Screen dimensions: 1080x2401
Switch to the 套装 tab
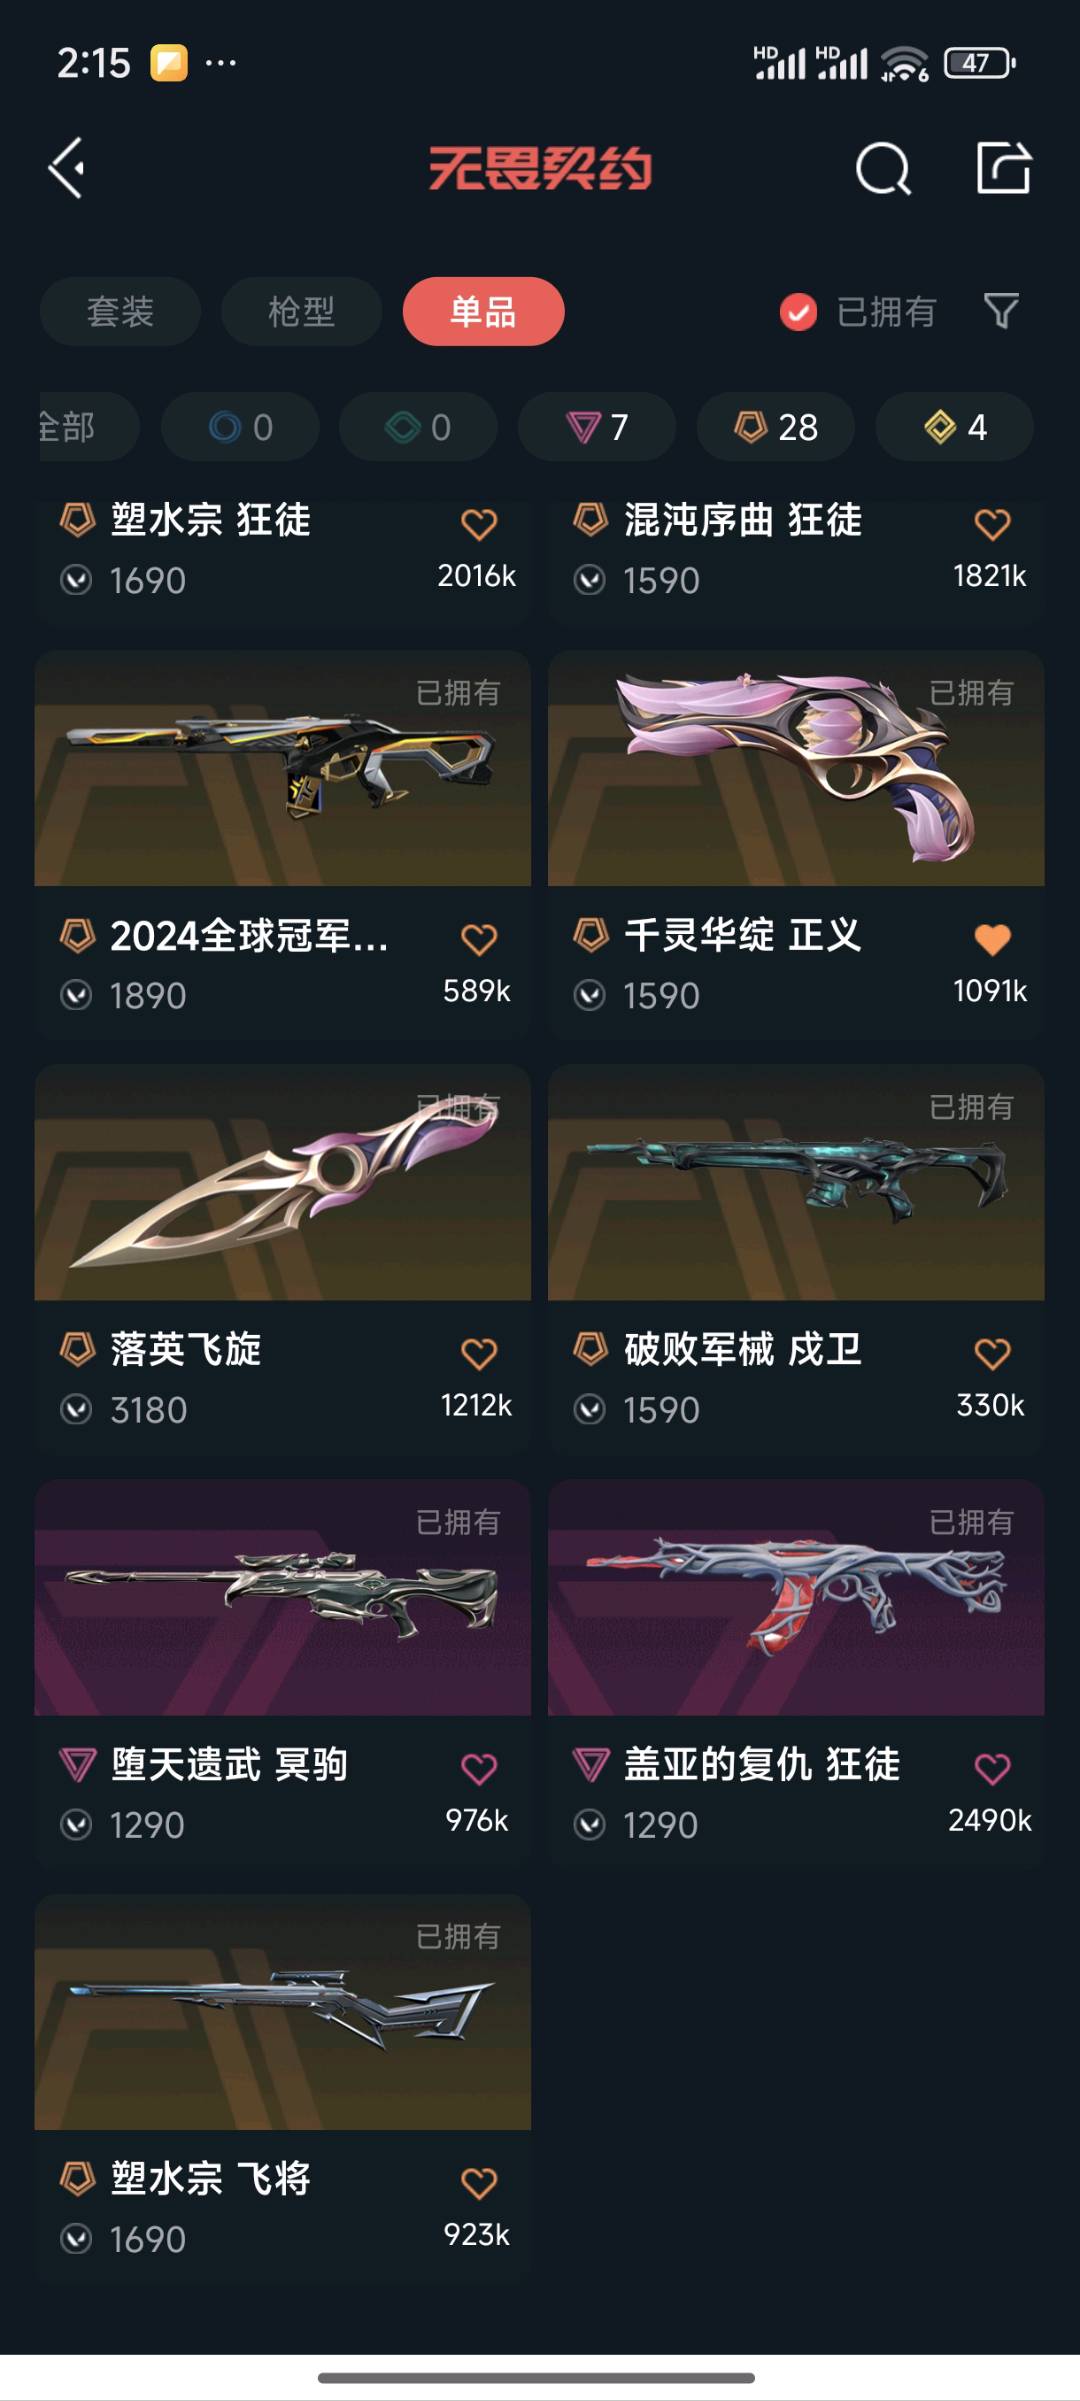[120, 311]
